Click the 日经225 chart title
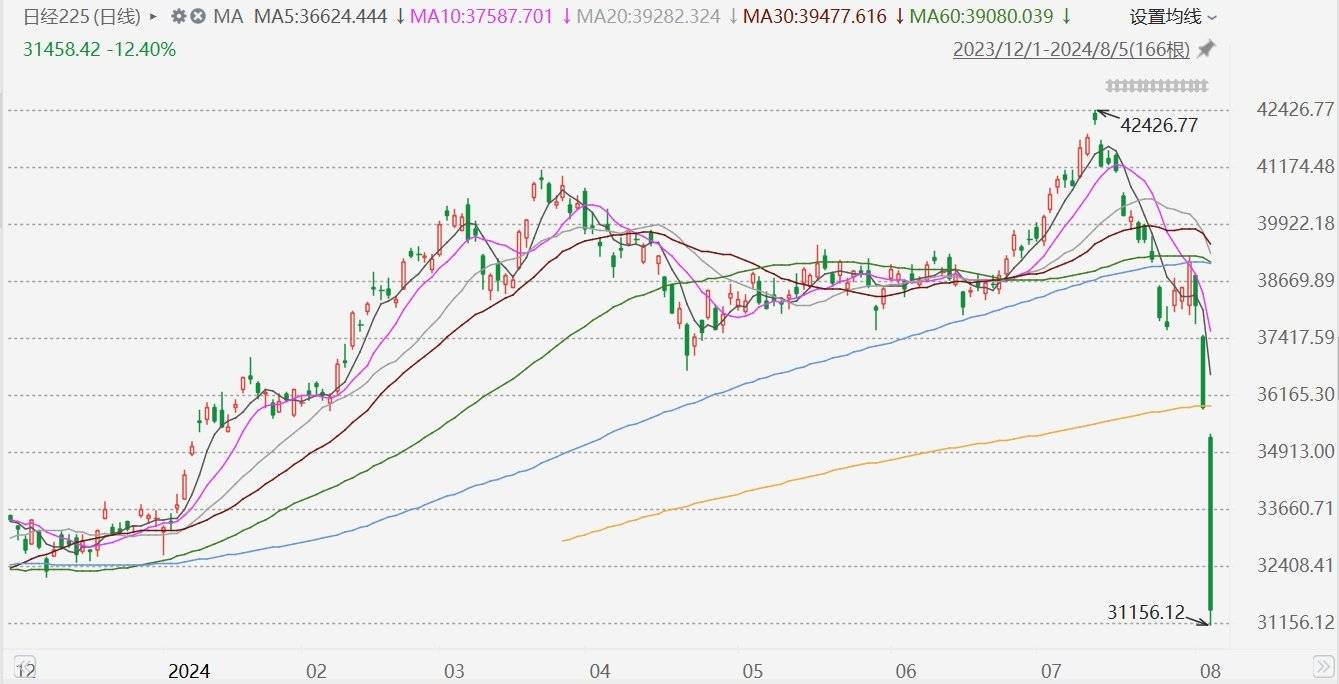 pos(82,16)
